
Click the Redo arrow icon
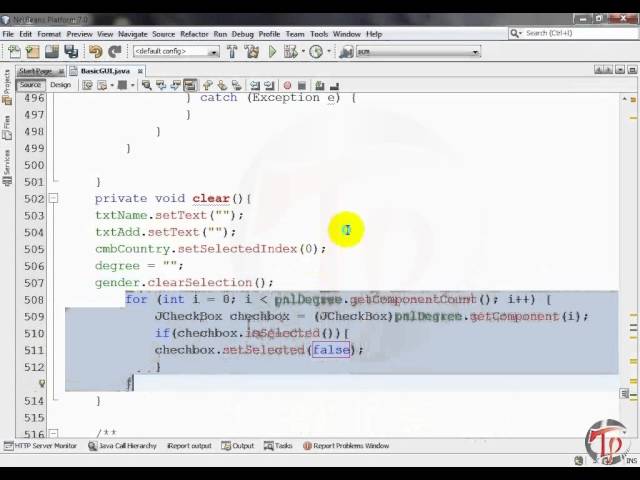click(115, 51)
